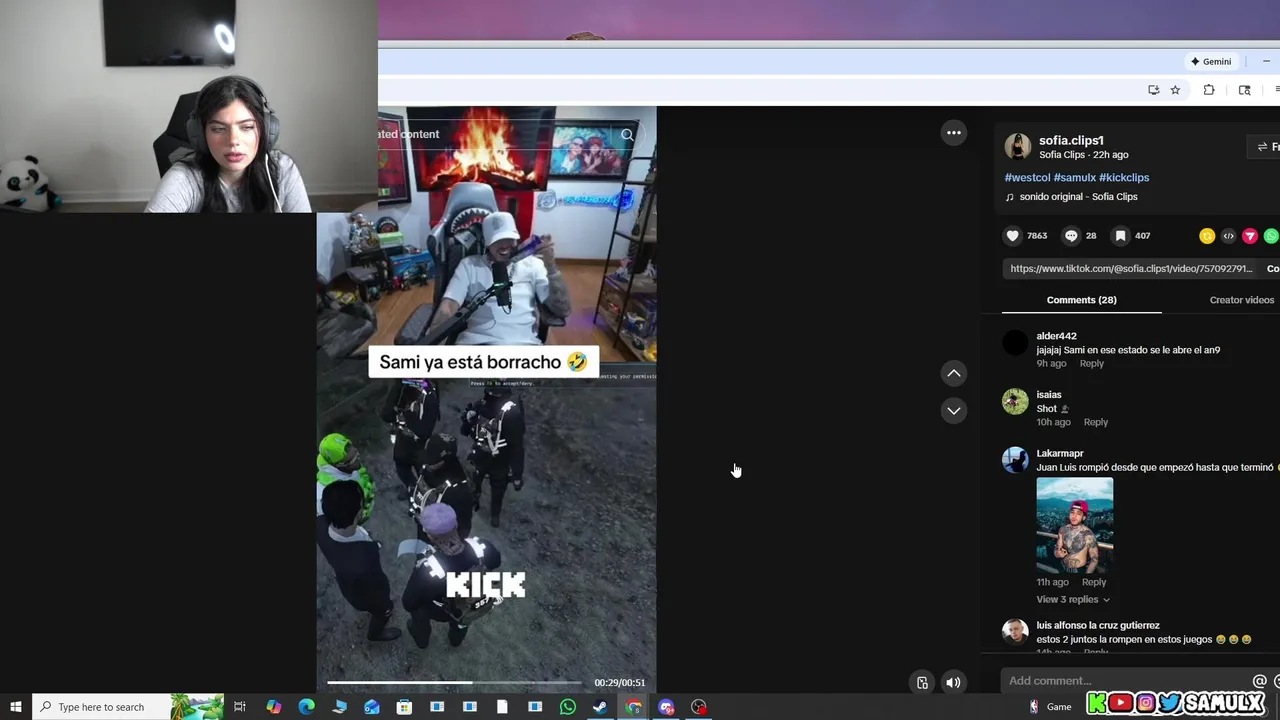This screenshot has height=720, width=1280.
Task: Click the Type here to search box
Action: pyautogui.click(x=128, y=707)
